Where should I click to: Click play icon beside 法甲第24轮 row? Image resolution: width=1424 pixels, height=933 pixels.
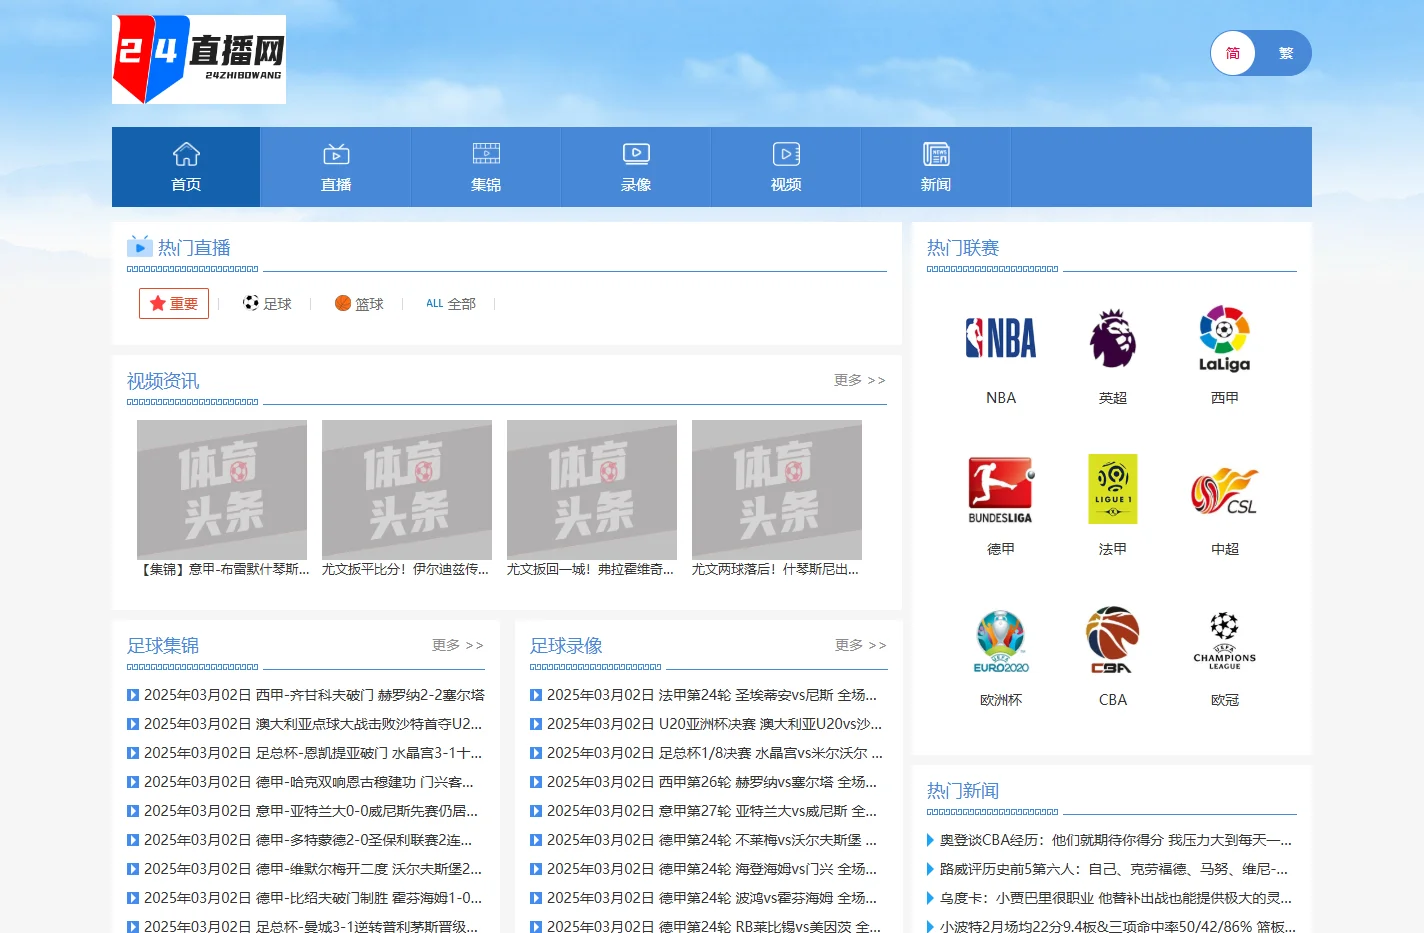[536, 695]
